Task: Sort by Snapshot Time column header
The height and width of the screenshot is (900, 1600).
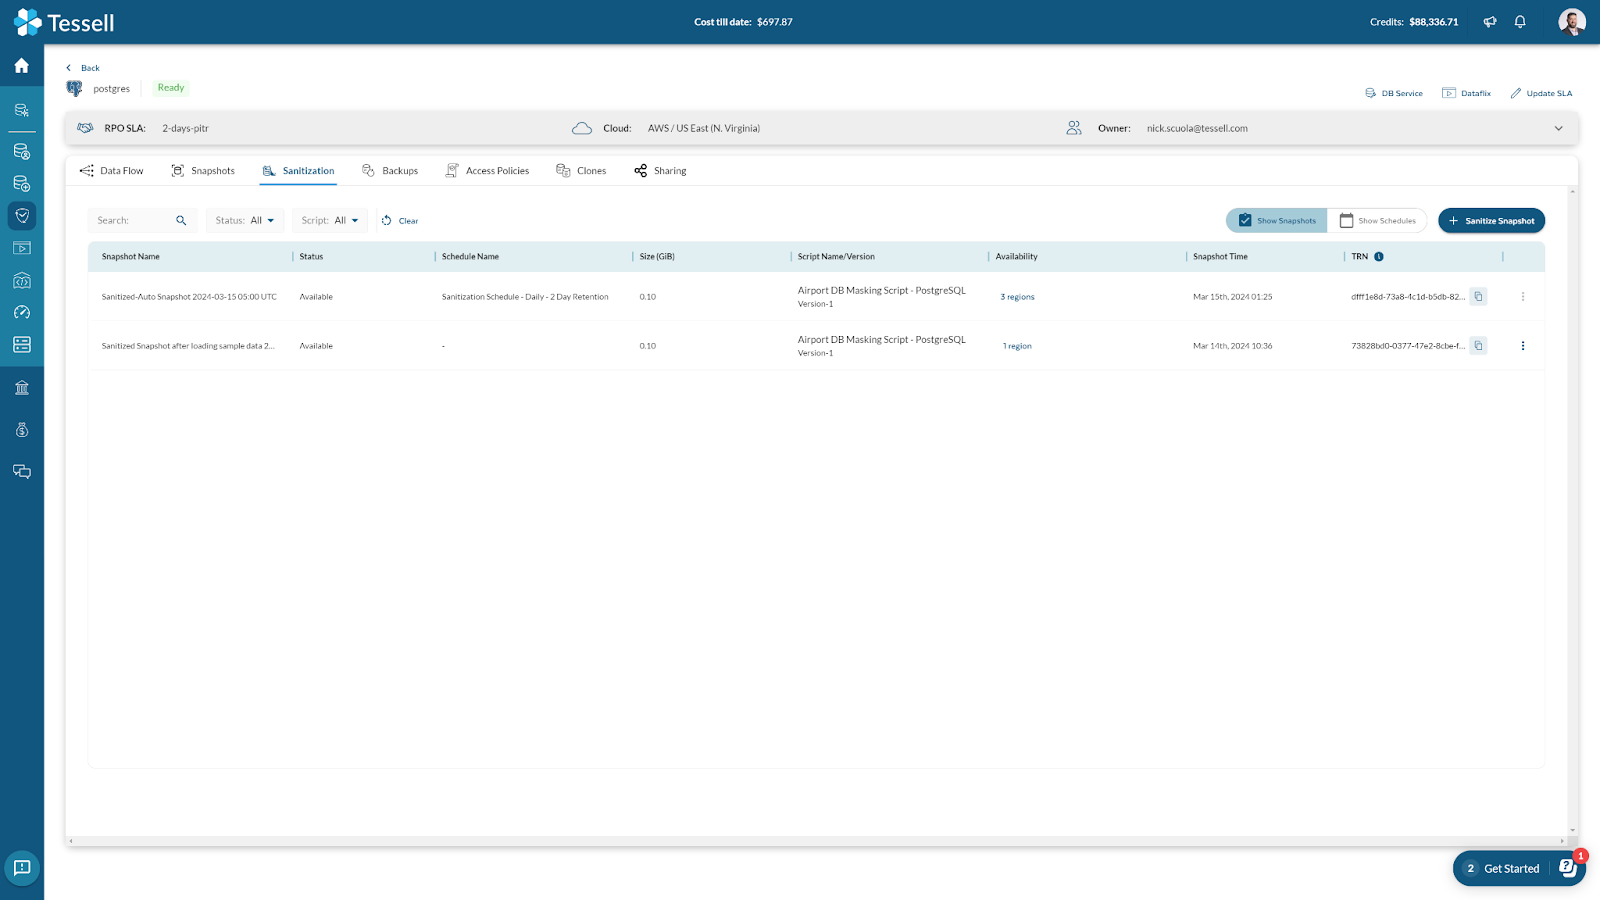Action: [x=1220, y=257]
